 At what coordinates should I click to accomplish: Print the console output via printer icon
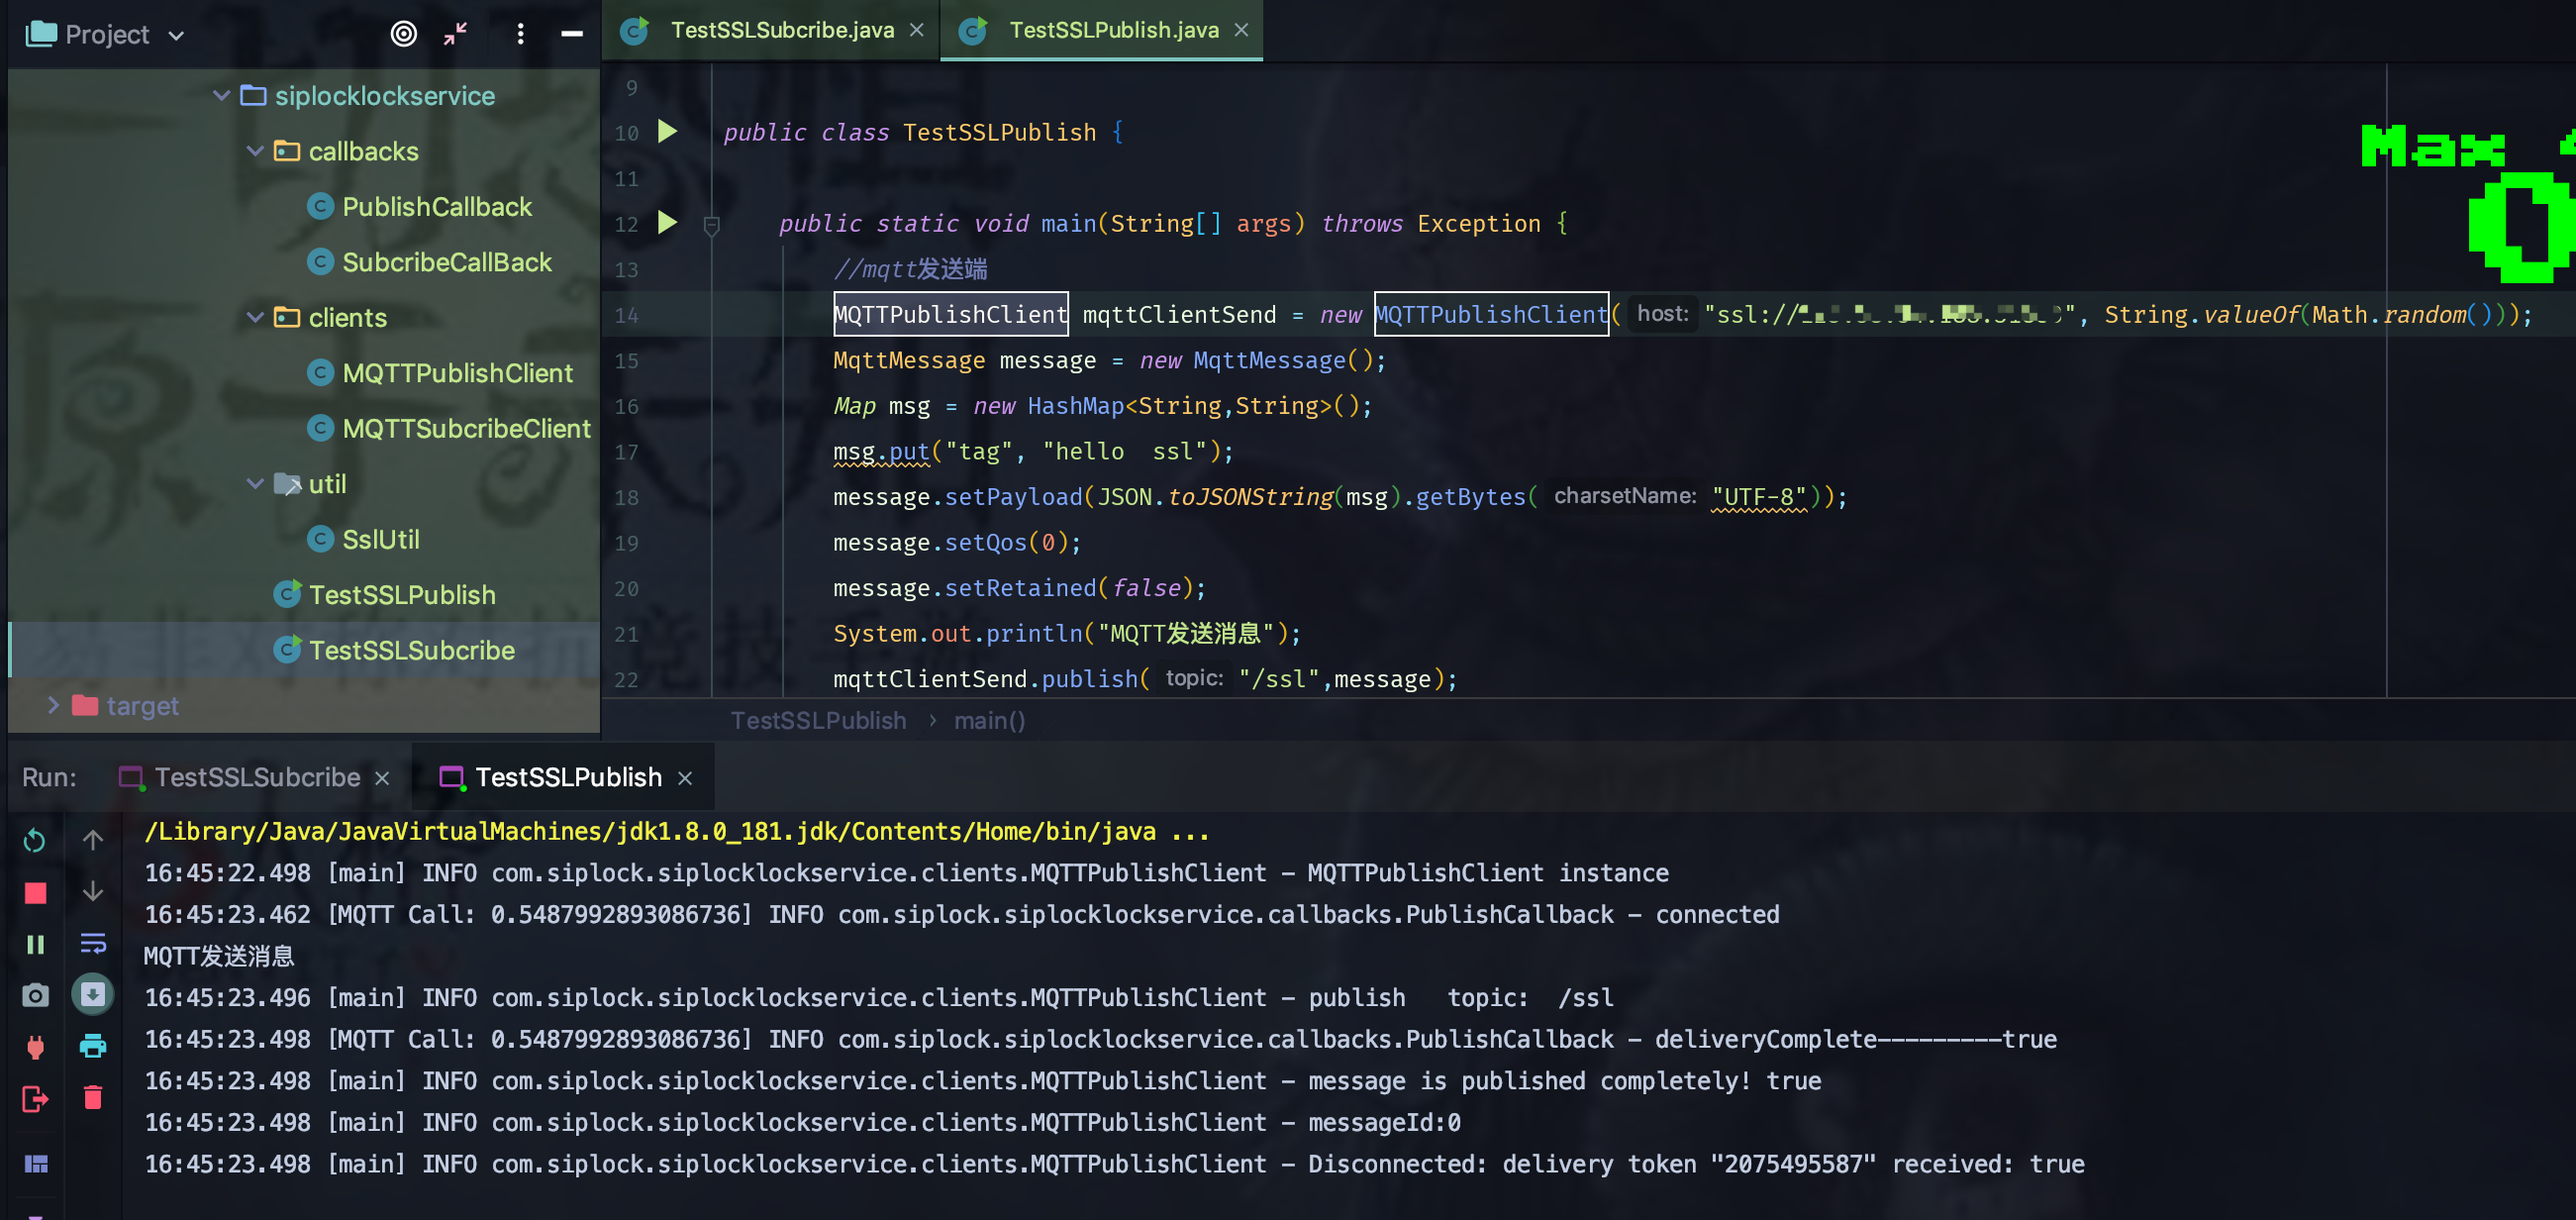(x=93, y=1047)
